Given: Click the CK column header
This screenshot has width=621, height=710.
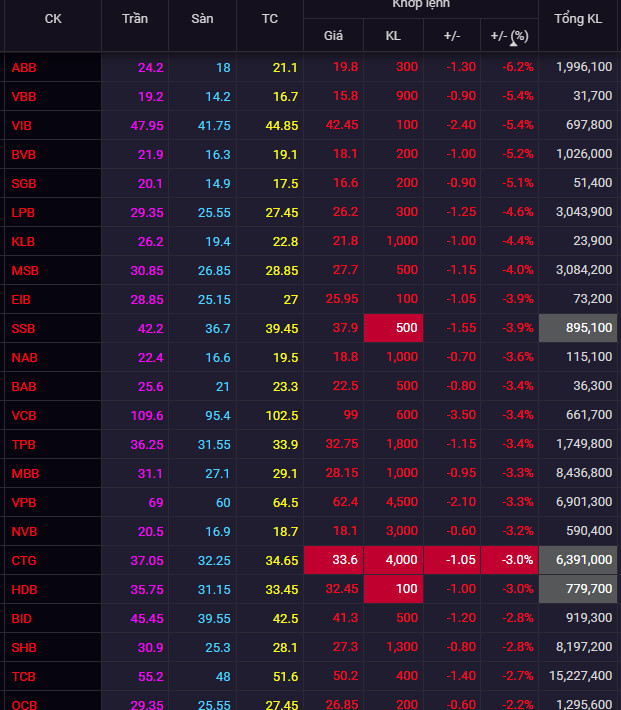Looking at the screenshot, I should point(53,19).
